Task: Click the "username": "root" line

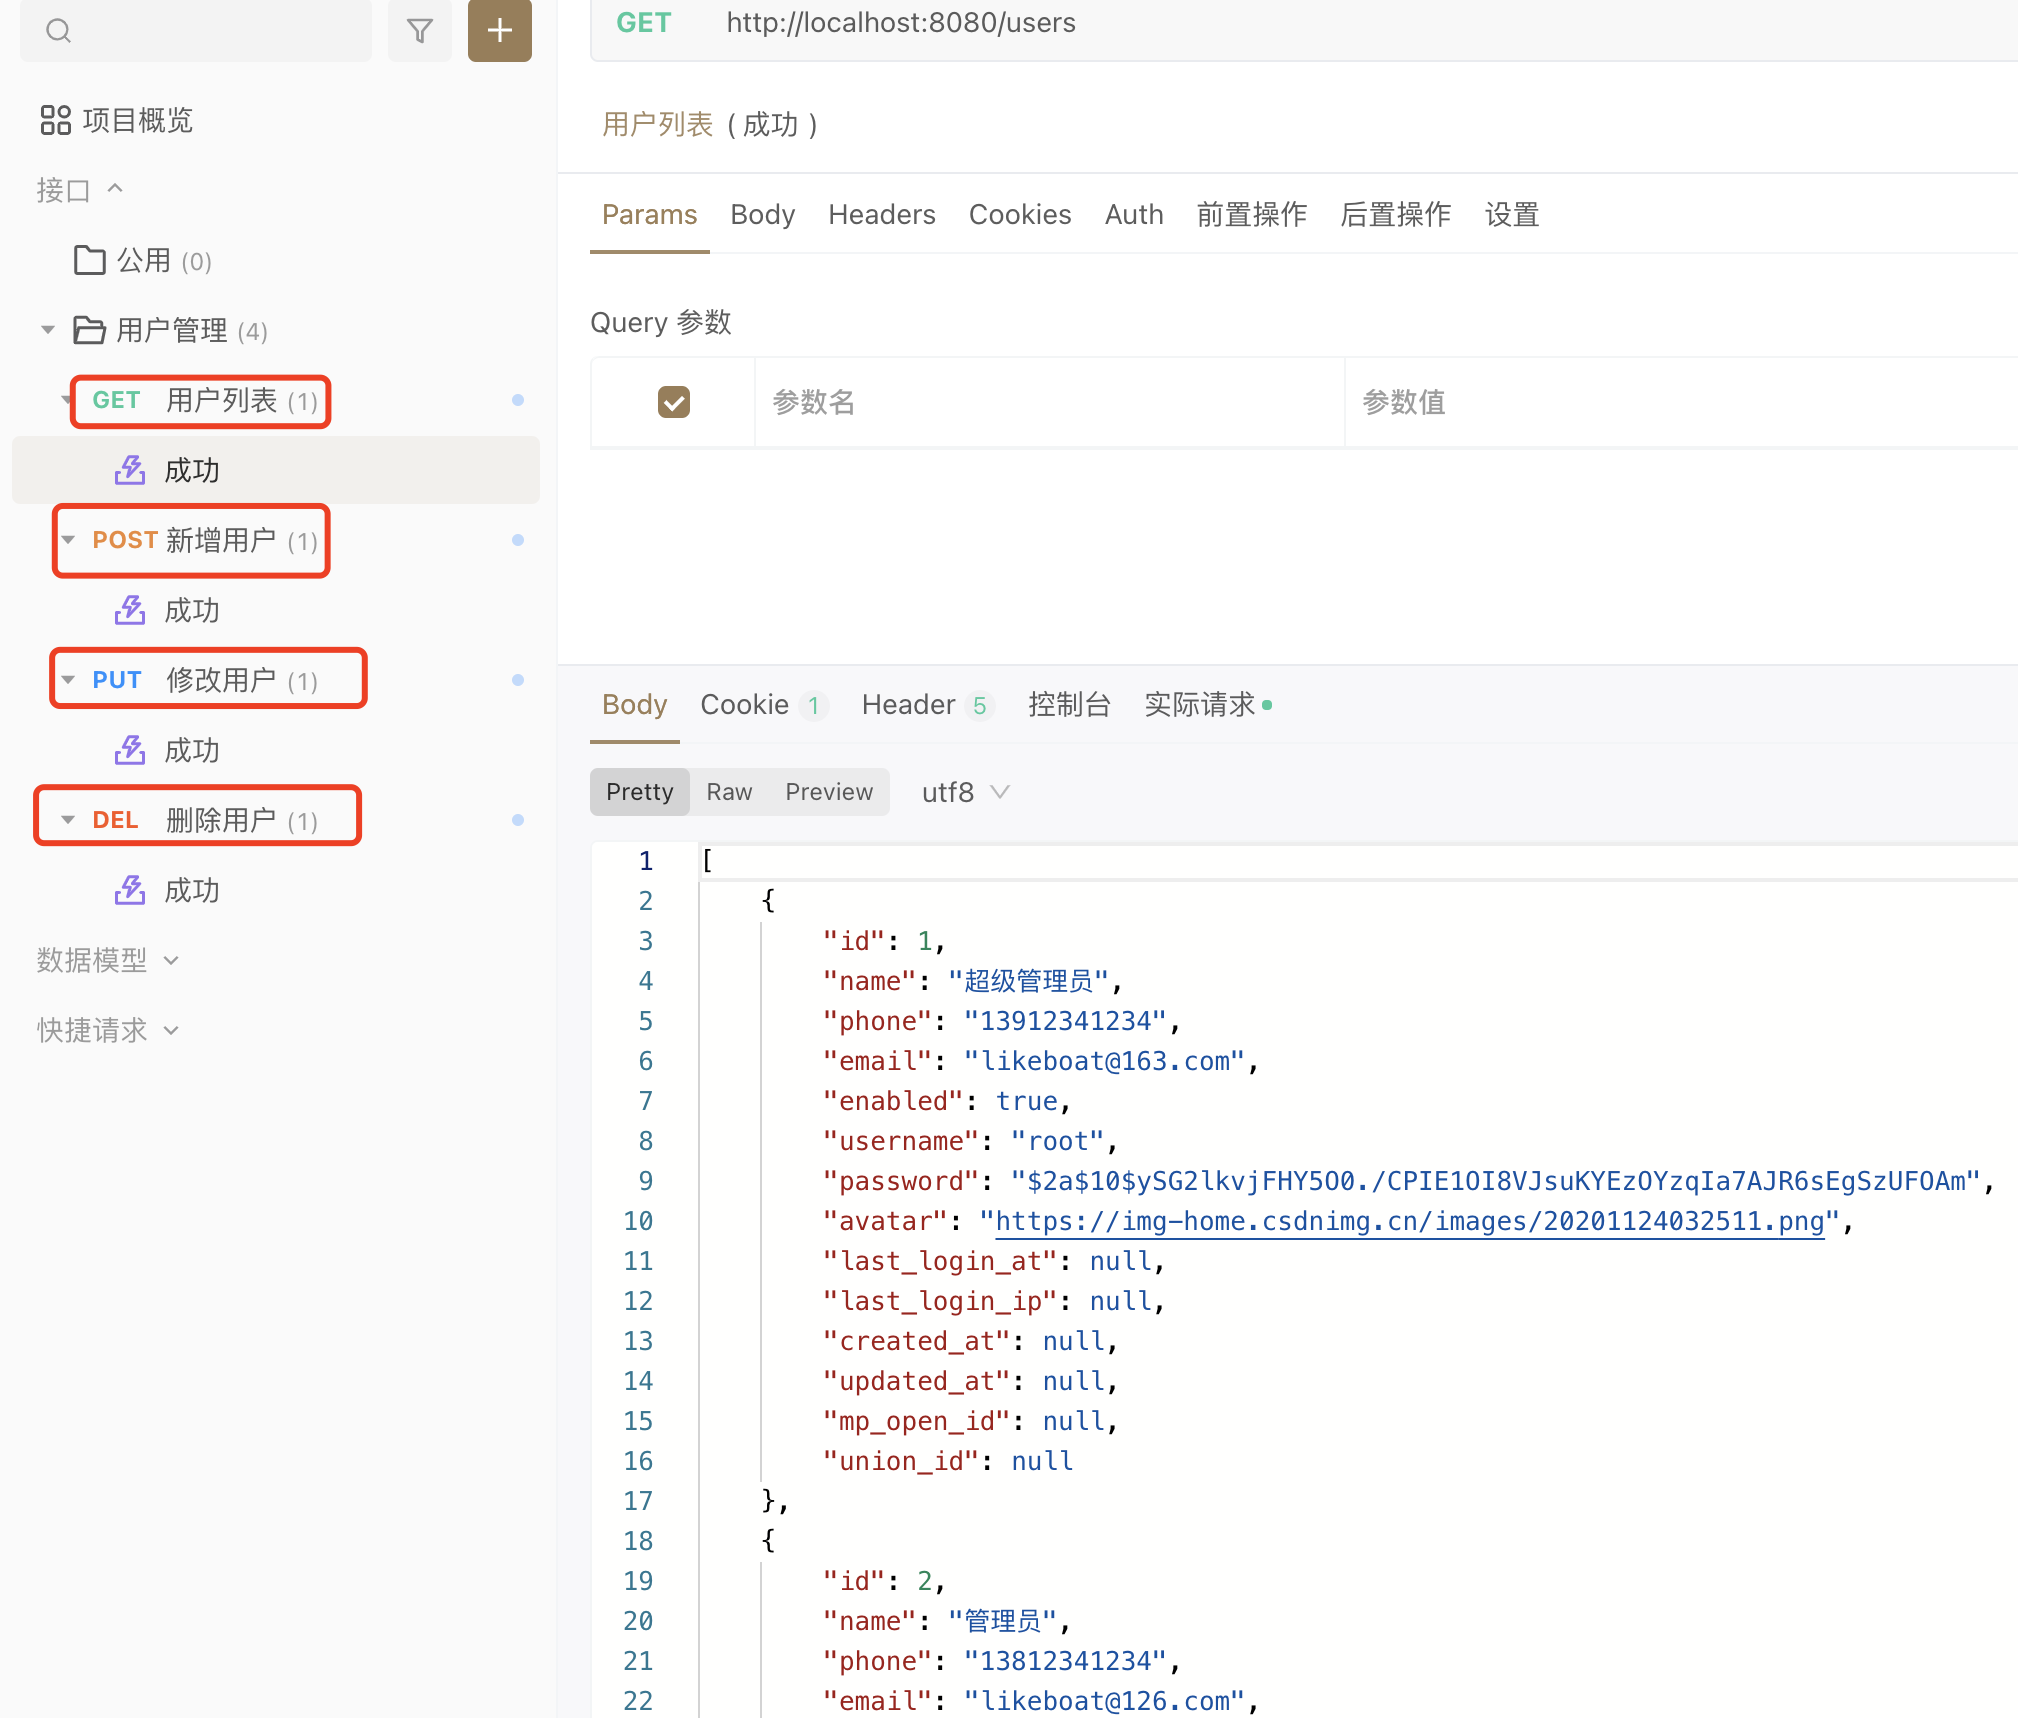Action: tap(970, 1141)
